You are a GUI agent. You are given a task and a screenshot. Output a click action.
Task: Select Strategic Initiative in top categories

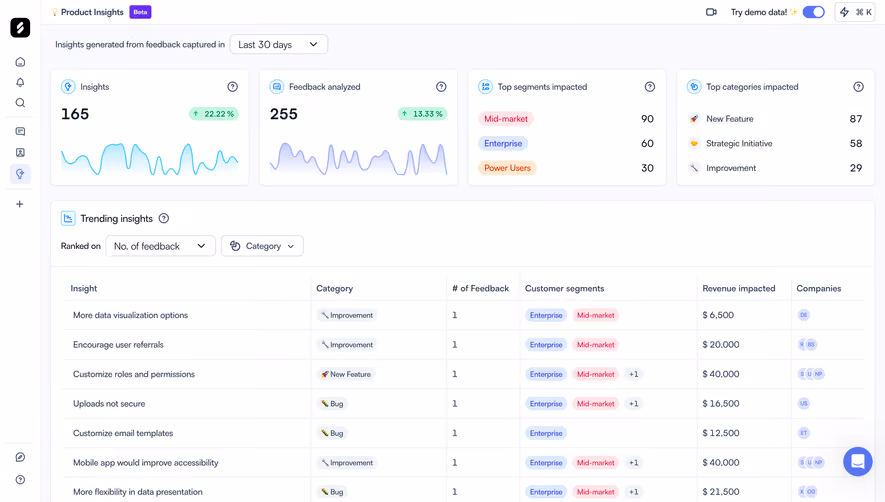coord(739,143)
